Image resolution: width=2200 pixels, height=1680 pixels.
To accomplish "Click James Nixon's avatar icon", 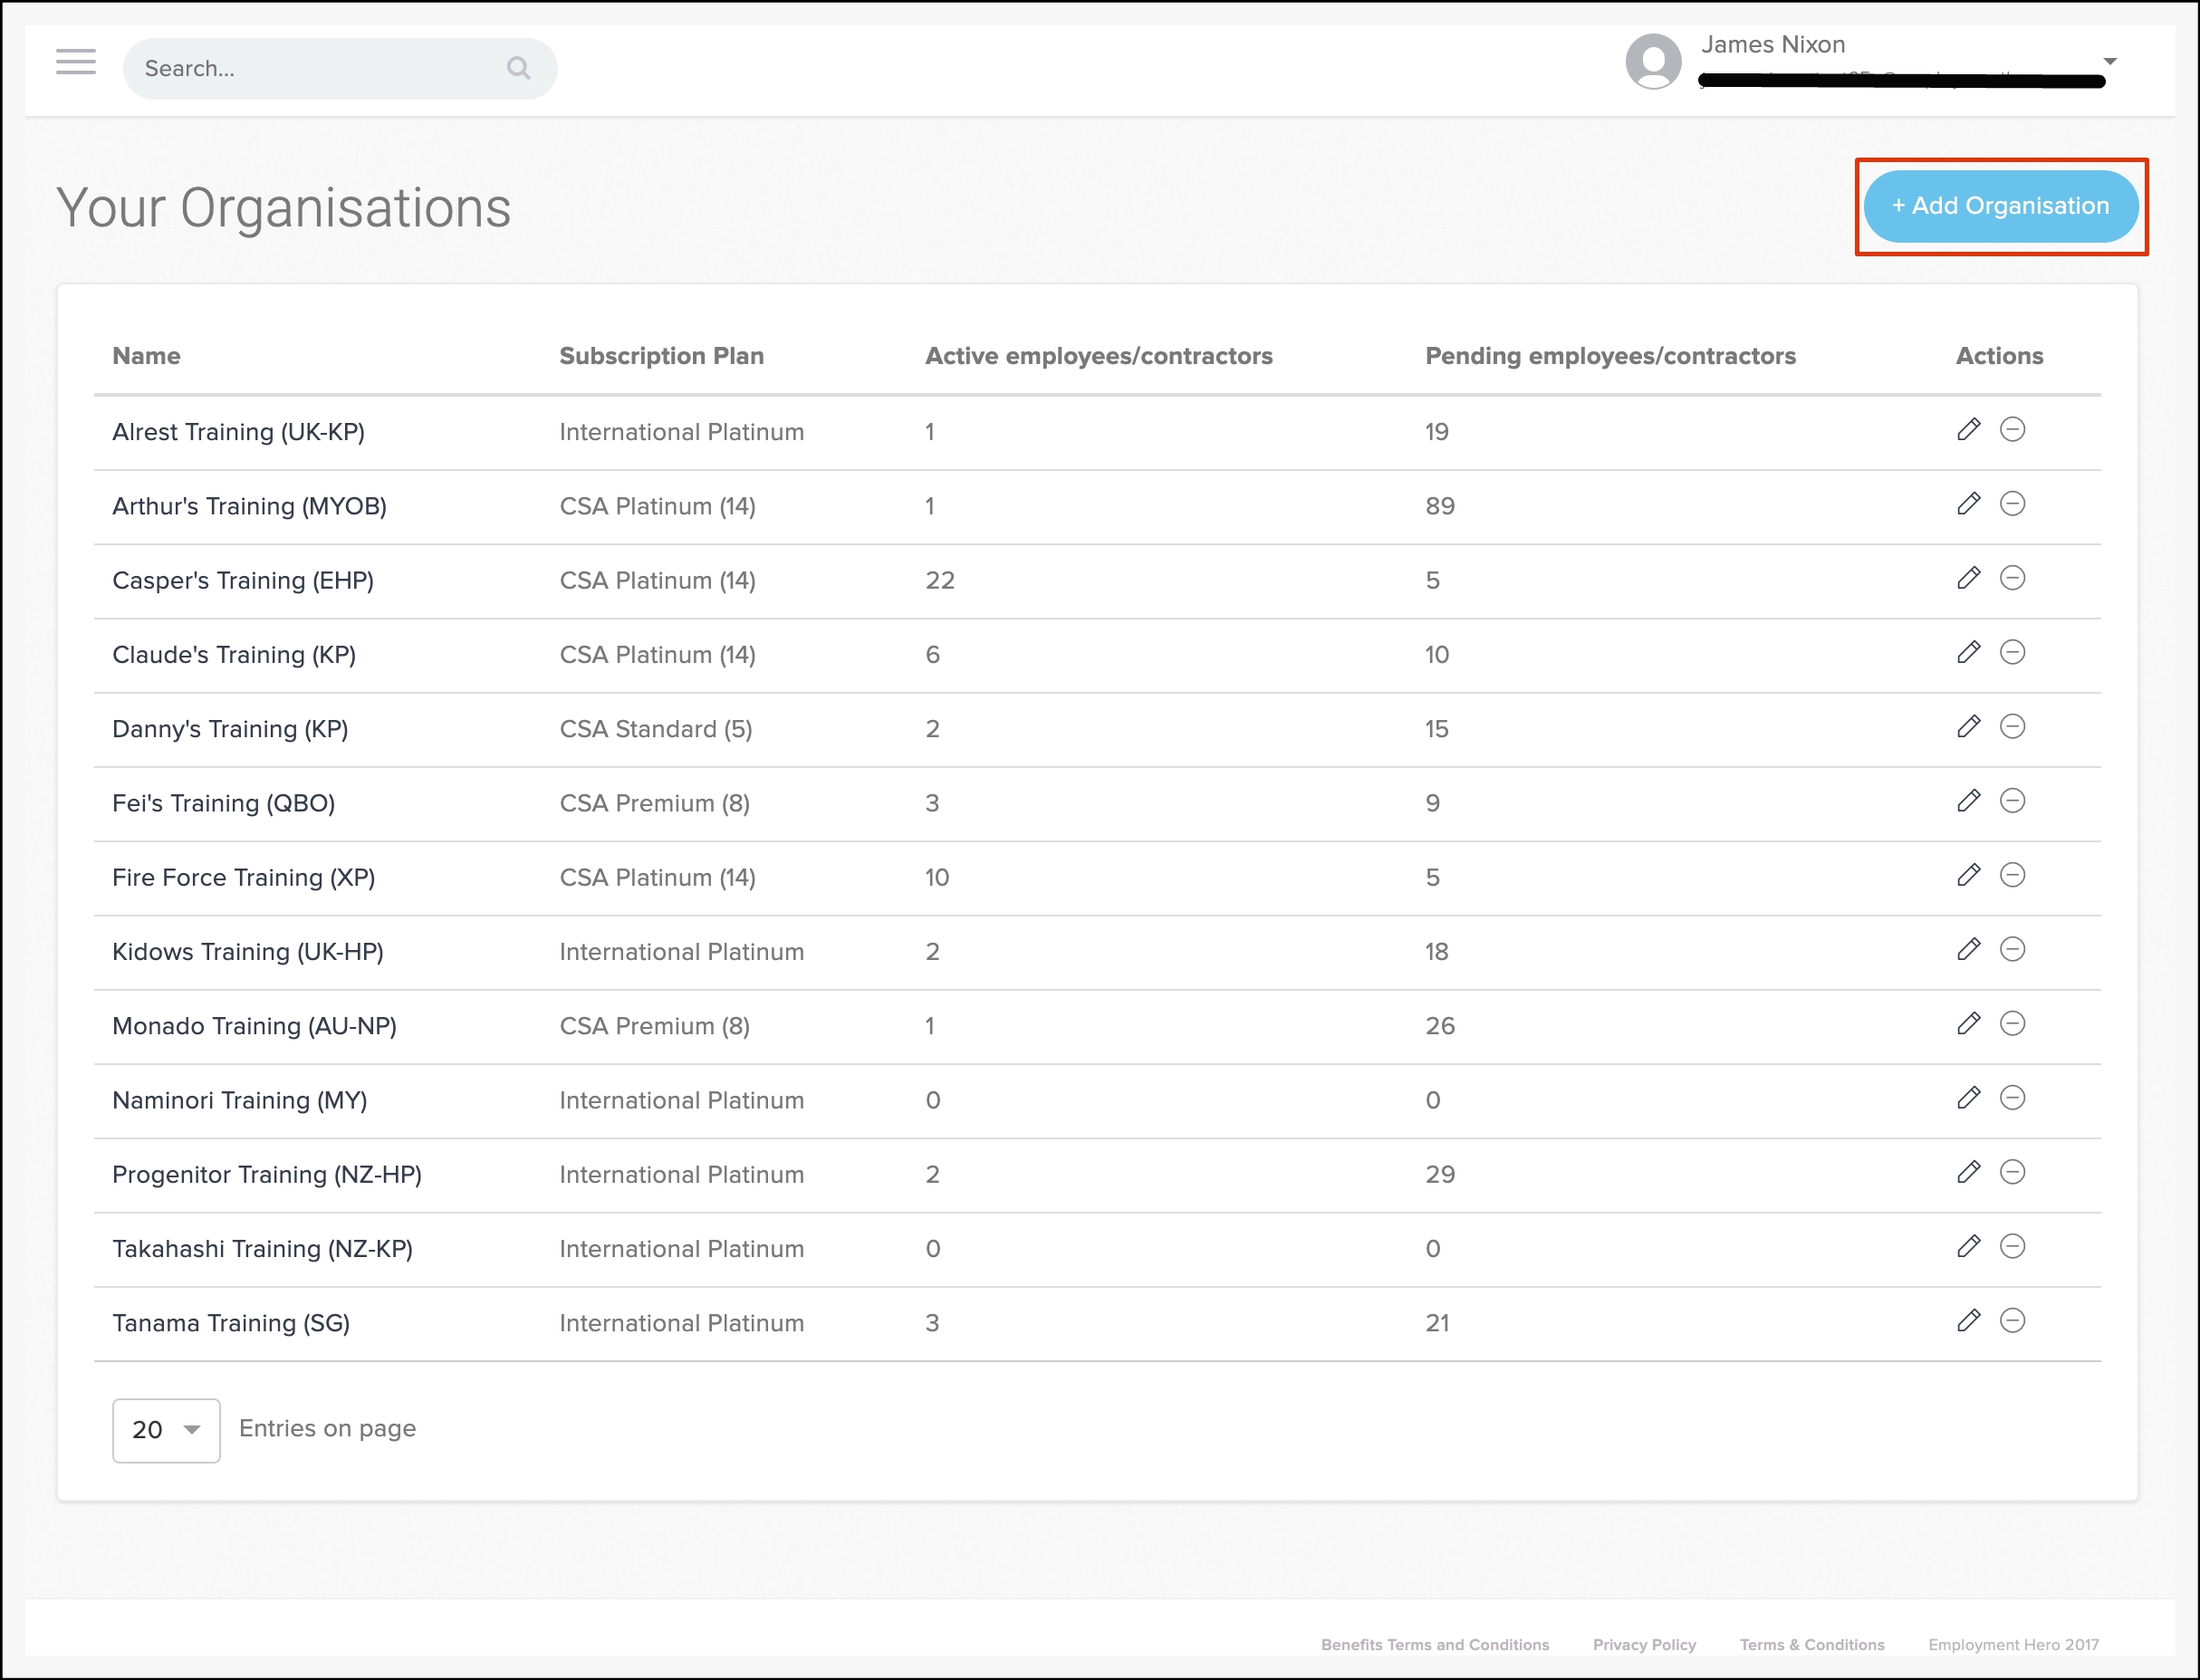I will click(1653, 62).
